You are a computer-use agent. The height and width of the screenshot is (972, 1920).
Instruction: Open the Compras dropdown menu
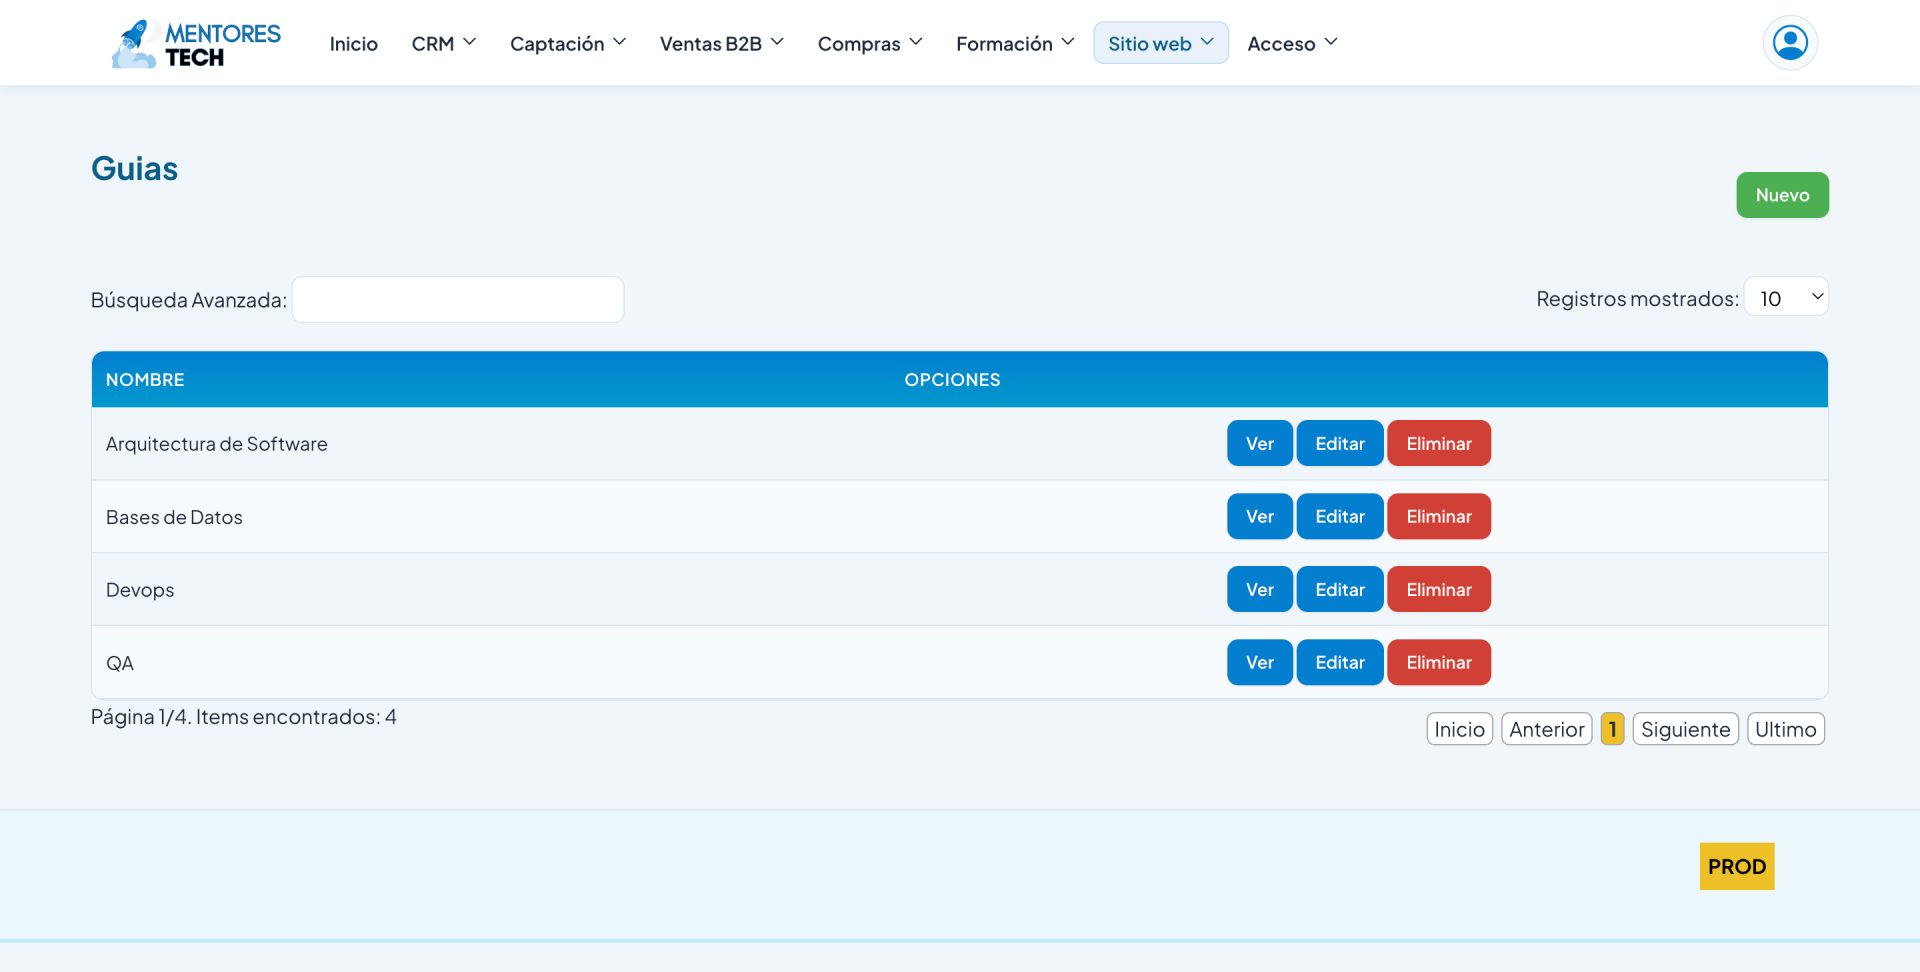pos(870,44)
